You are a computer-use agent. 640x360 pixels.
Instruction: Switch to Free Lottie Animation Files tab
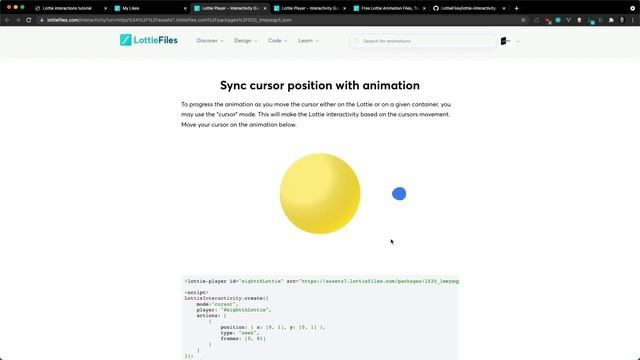pos(390,8)
